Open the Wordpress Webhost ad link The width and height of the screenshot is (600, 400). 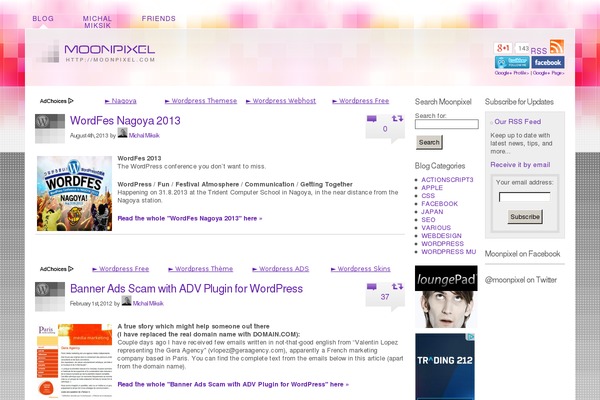(281, 101)
